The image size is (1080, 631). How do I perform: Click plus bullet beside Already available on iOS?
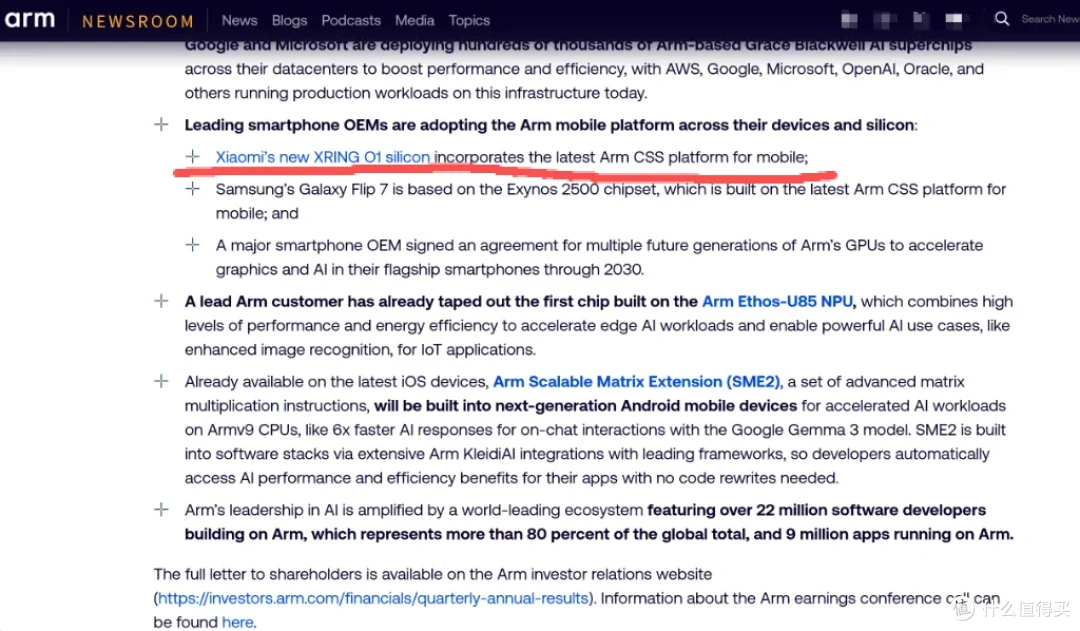tap(161, 381)
